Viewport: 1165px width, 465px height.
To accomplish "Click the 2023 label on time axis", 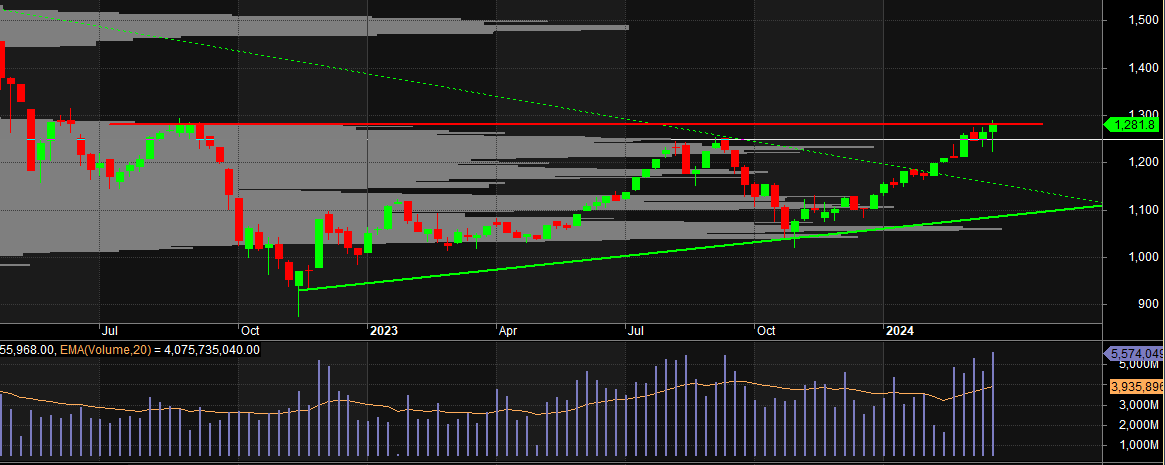I will [384, 331].
